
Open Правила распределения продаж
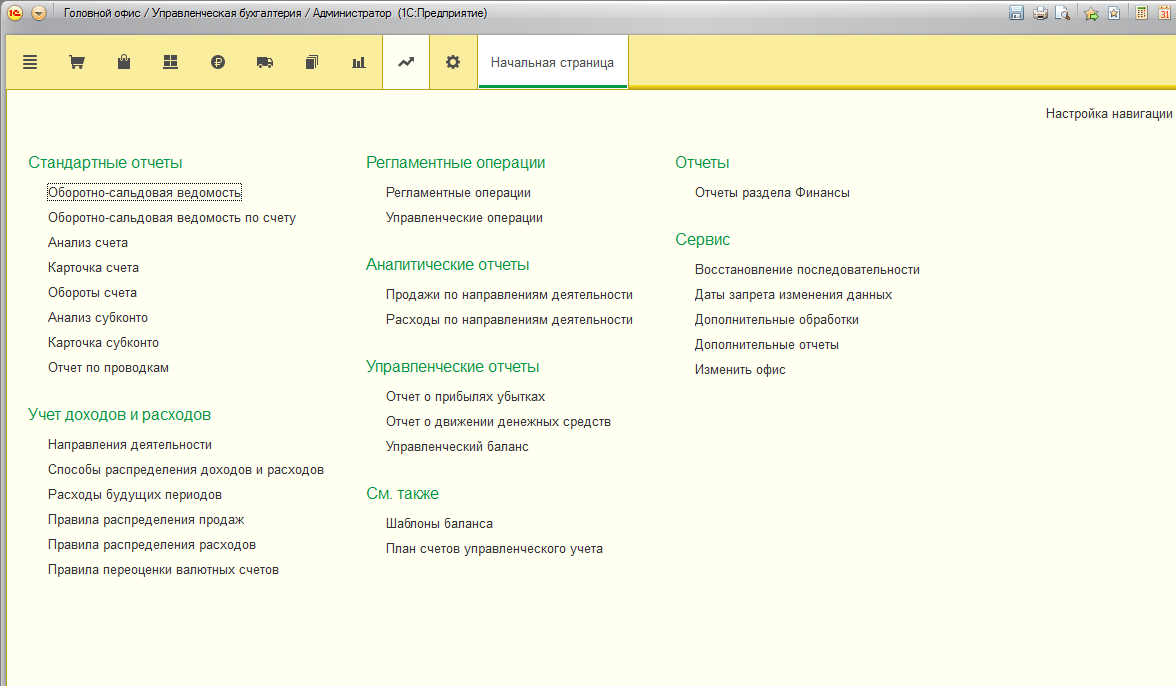(146, 520)
